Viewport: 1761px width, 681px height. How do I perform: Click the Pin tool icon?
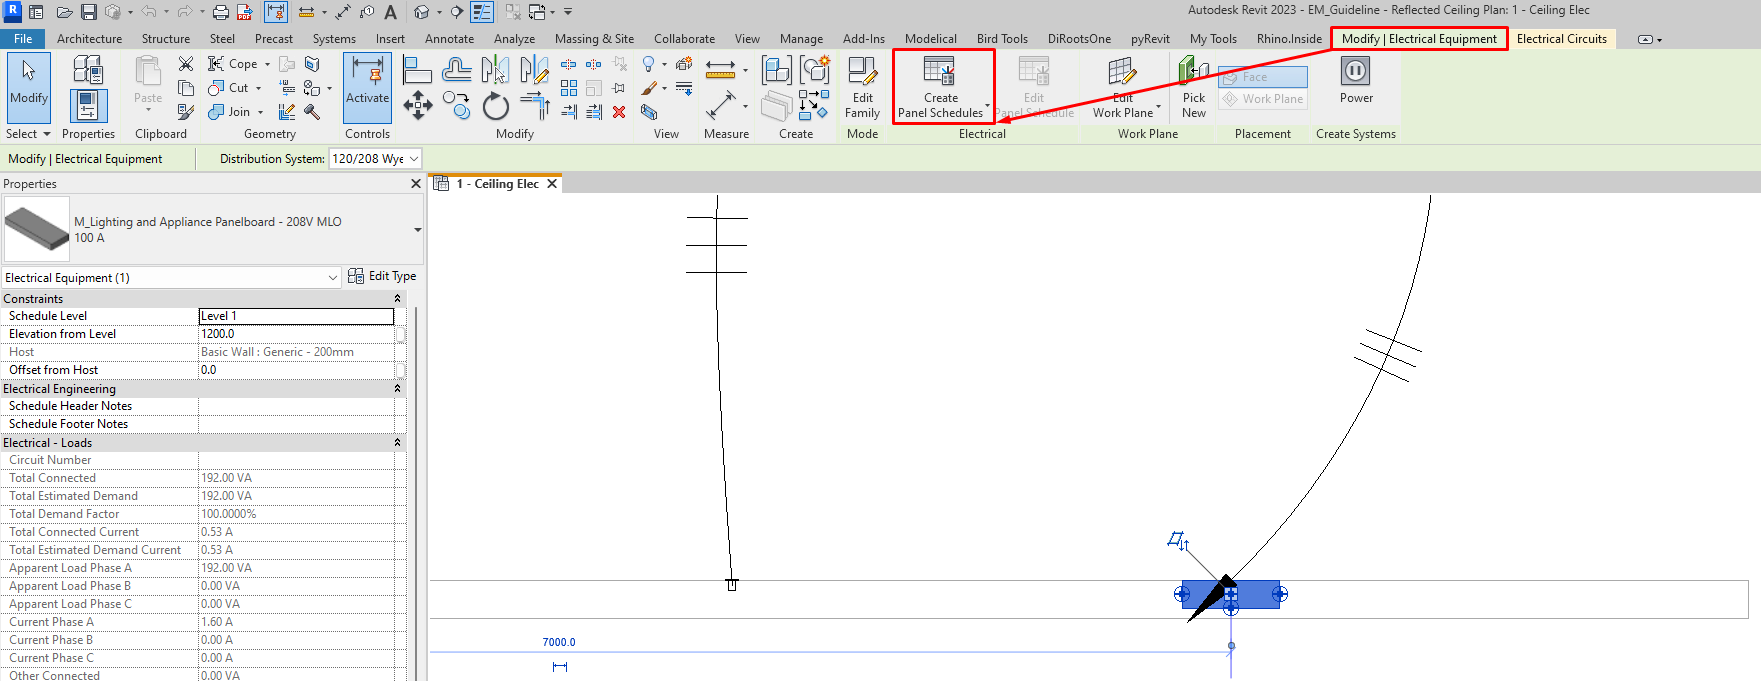pos(619,88)
